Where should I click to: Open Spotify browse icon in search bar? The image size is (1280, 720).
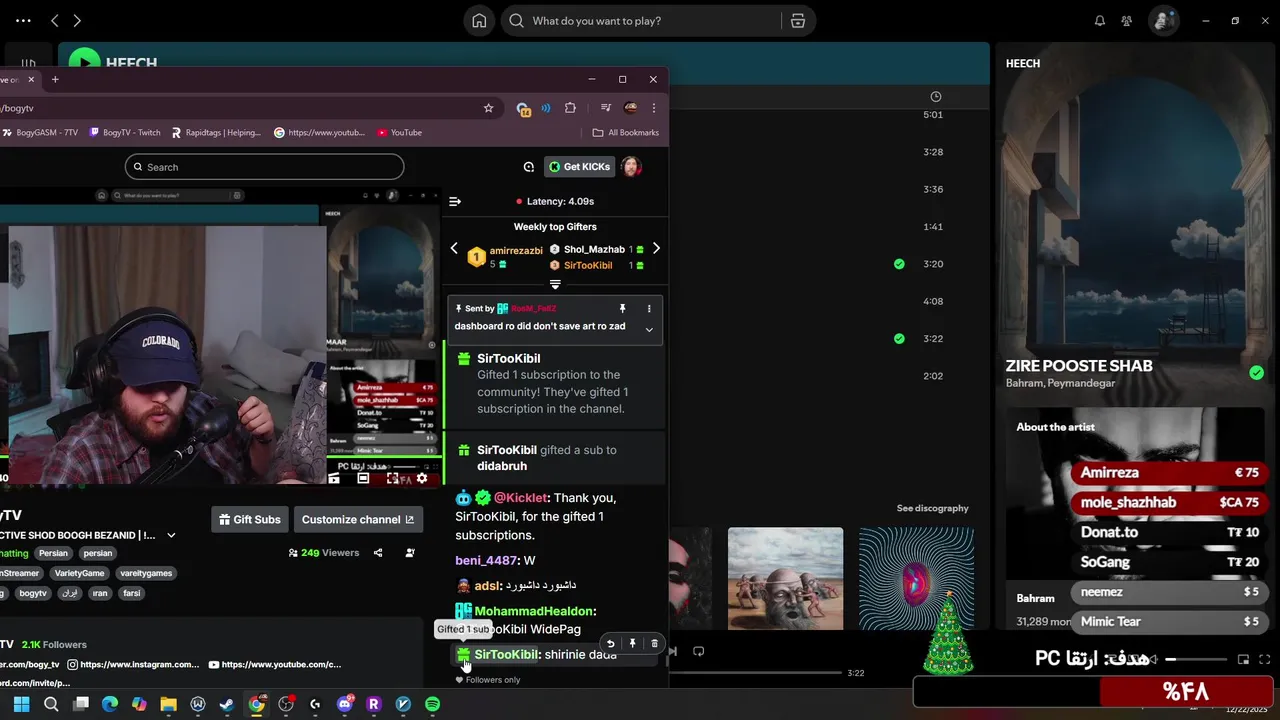pos(797,21)
